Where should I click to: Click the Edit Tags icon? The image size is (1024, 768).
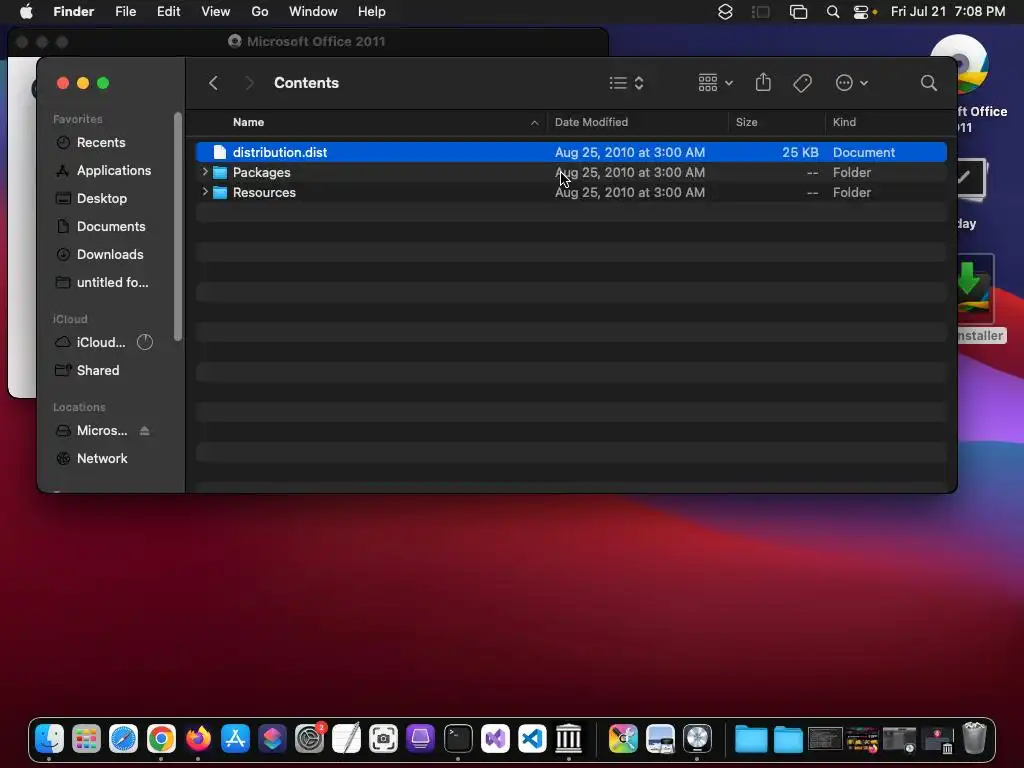click(802, 83)
